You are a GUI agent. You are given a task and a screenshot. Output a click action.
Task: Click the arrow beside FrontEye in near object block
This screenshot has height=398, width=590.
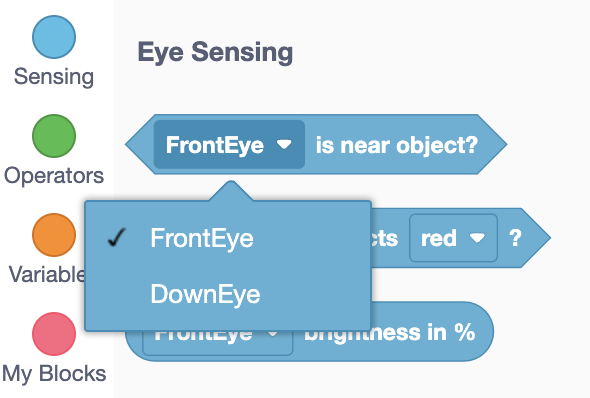point(284,144)
